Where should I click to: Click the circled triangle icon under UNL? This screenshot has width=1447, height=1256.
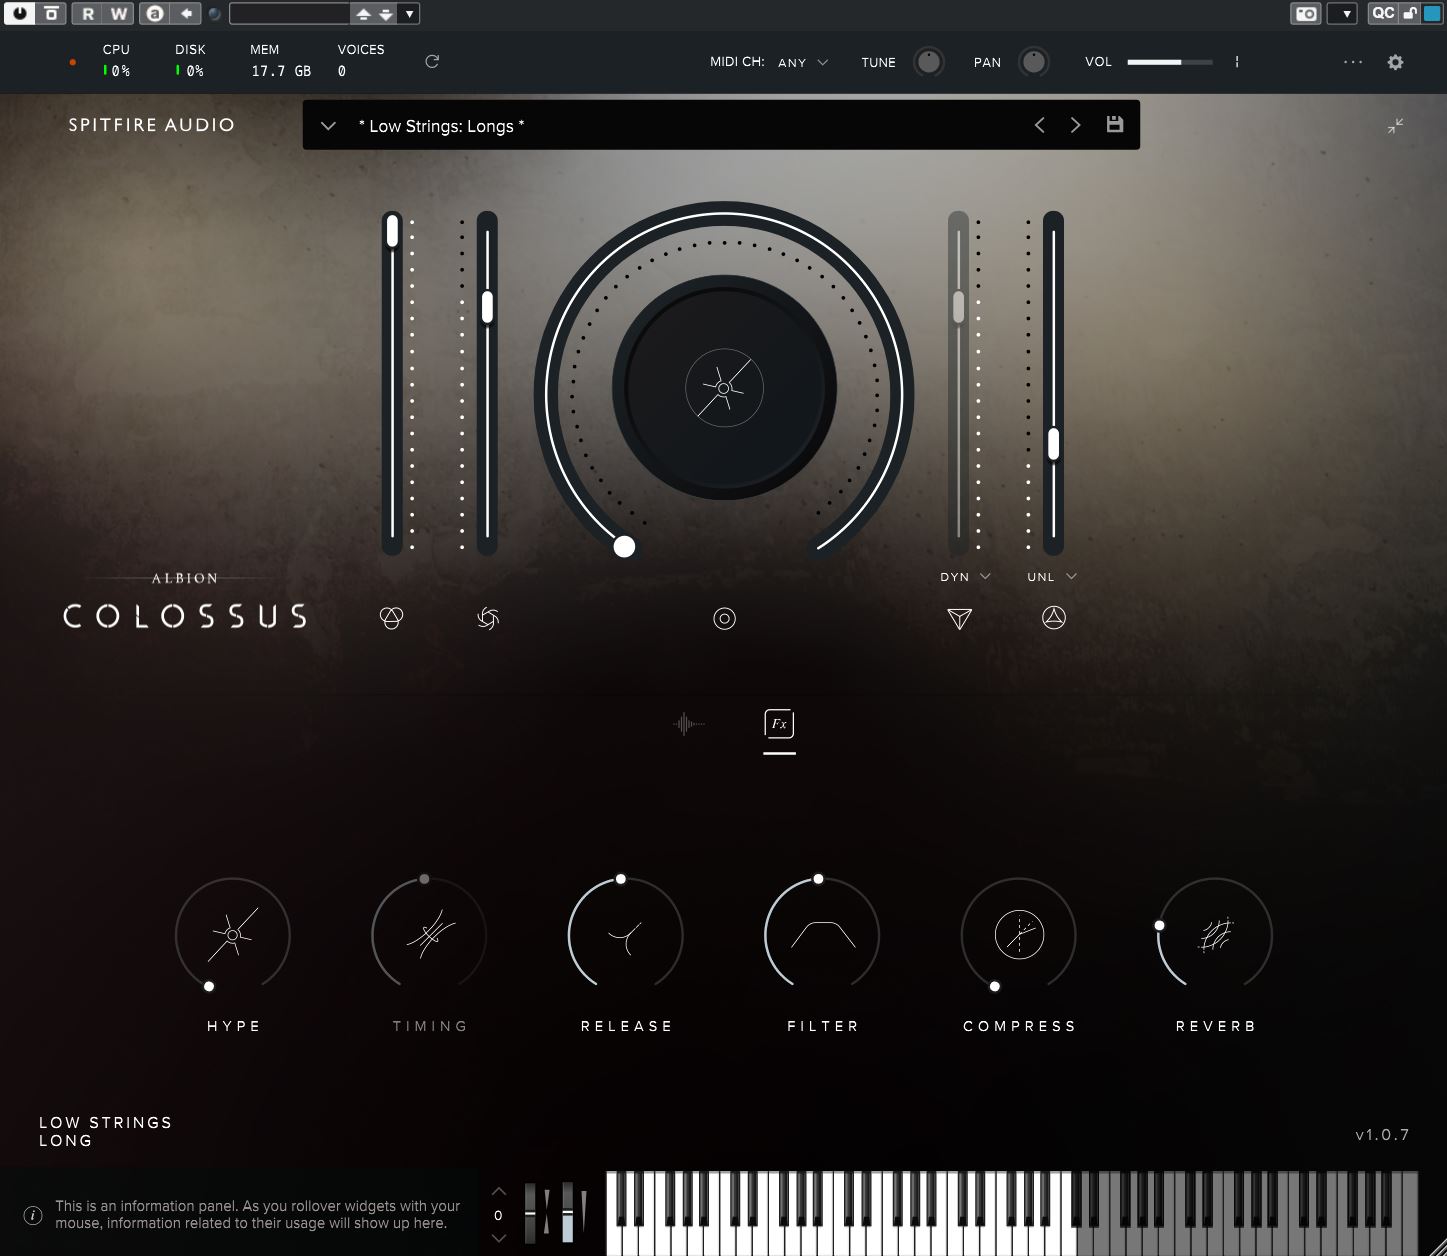1053,618
